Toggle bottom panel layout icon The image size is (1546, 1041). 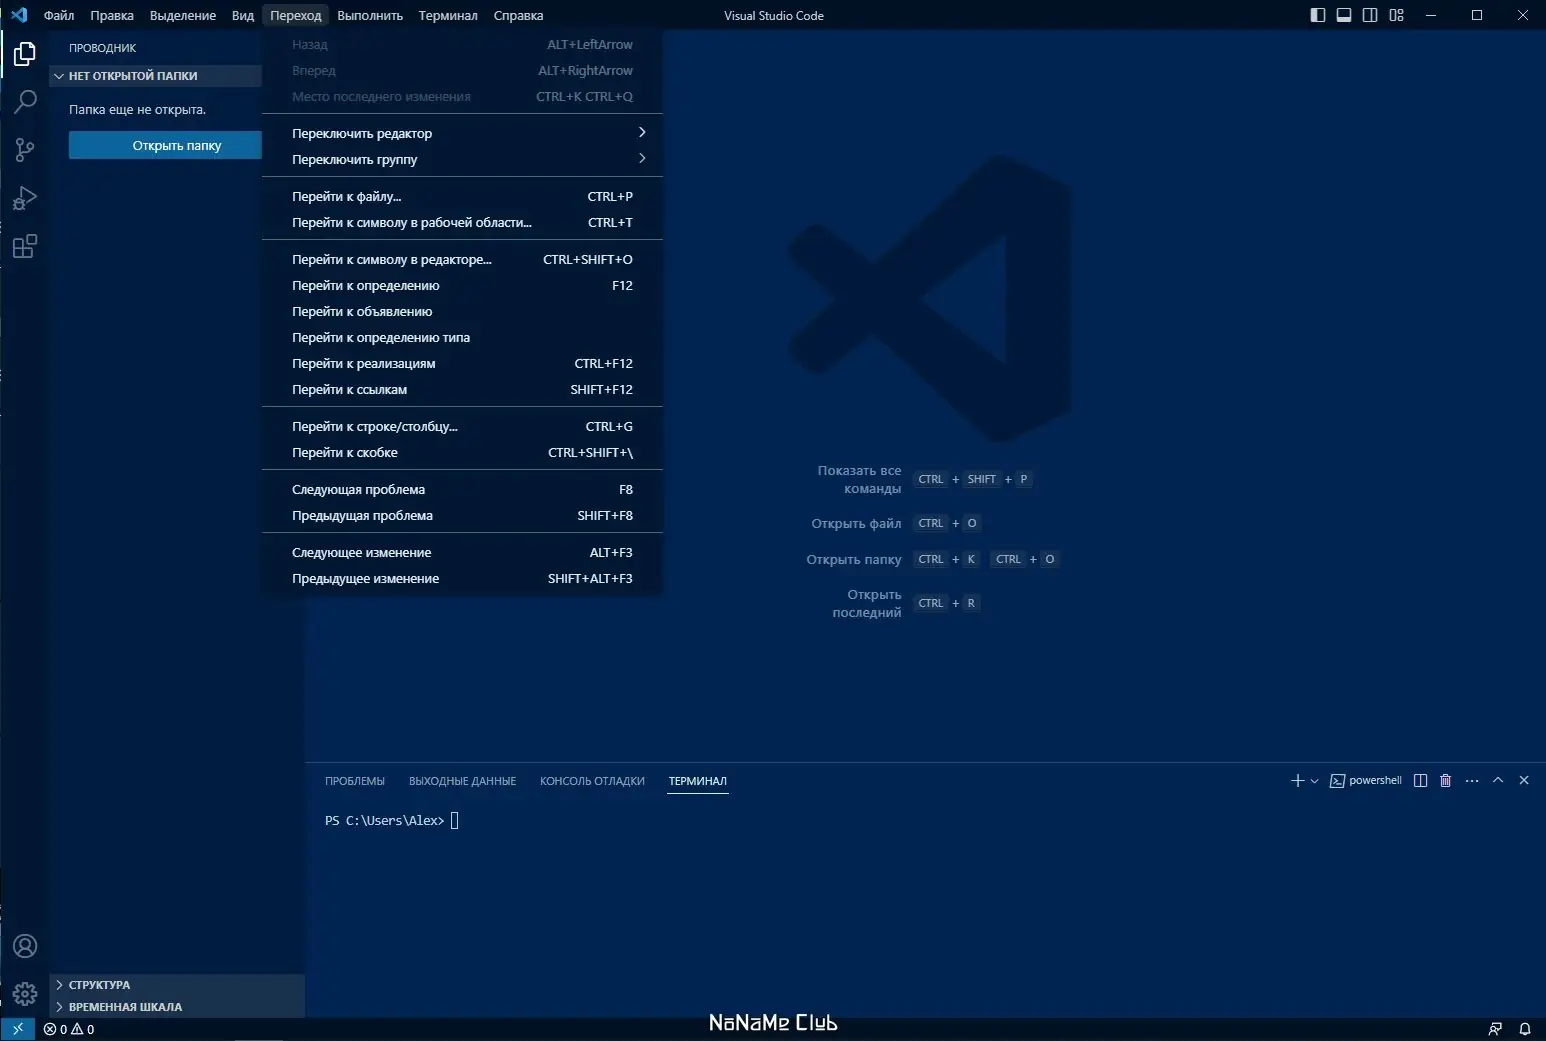click(1344, 15)
